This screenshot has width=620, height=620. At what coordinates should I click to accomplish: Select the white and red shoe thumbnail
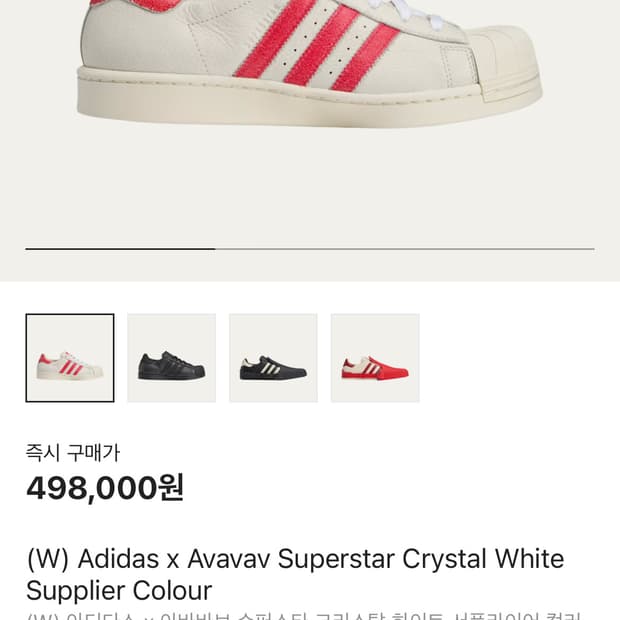70,358
